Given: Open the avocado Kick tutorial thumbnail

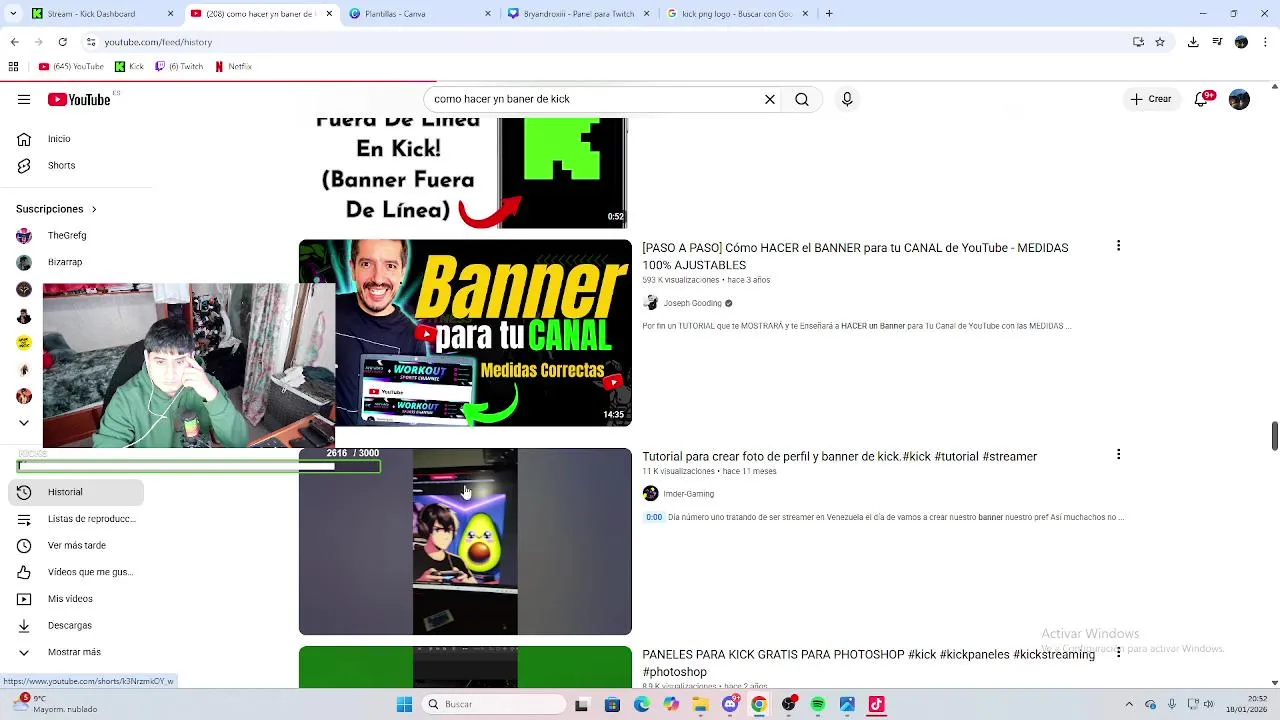Looking at the screenshot, I should tap(465, 541).
